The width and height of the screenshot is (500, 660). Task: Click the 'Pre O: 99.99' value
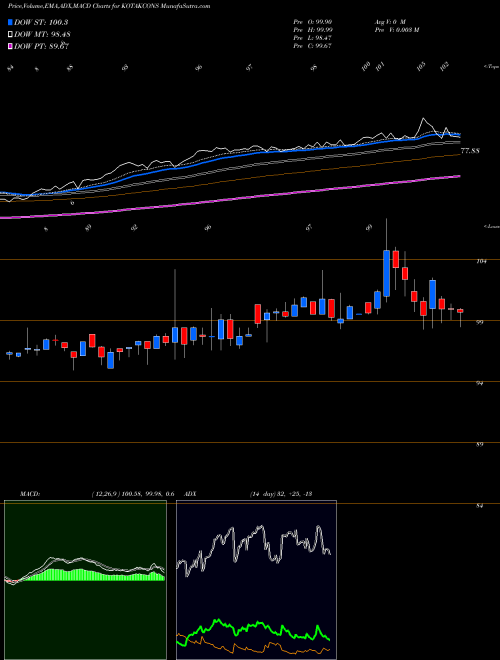[313, 21]
